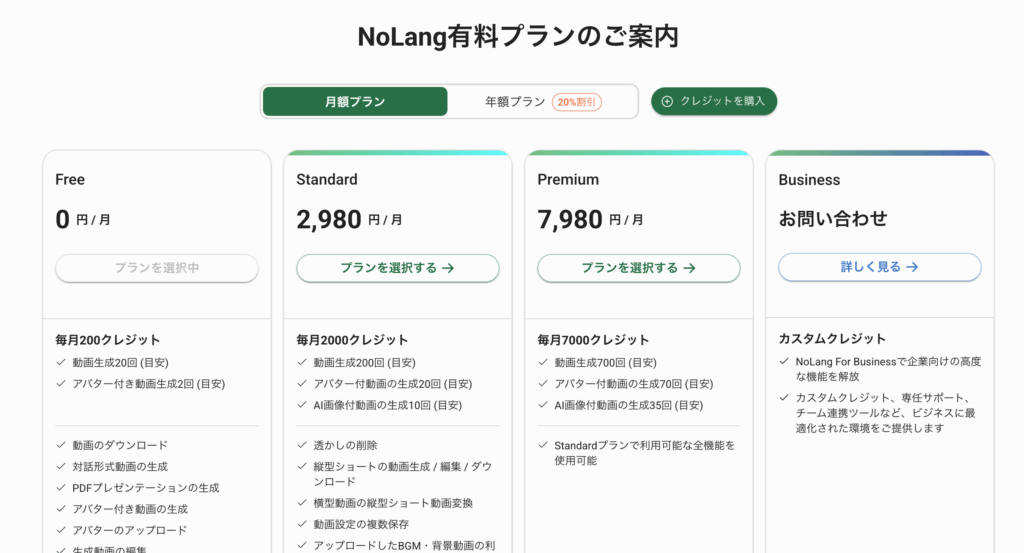Click checkmark icon next to 透かしの削除

(302, 445)
